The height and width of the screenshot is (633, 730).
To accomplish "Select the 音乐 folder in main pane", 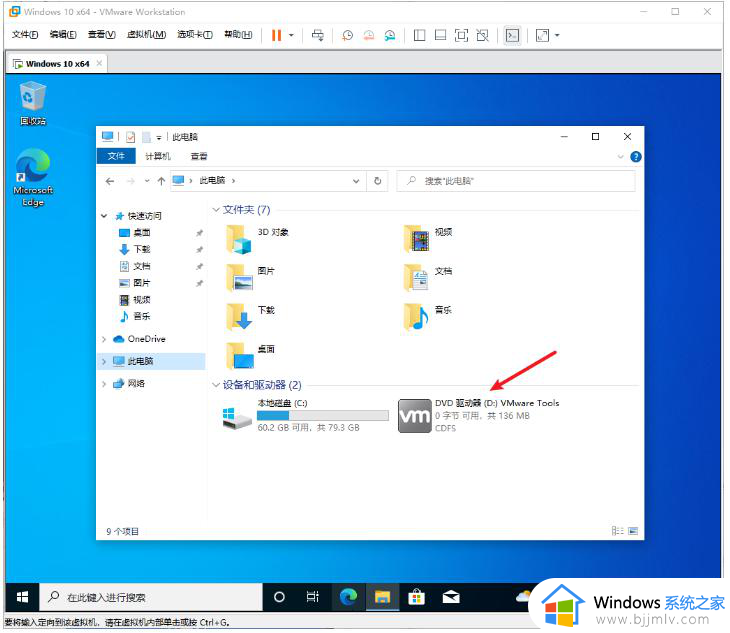I will (x=428, y=316).
